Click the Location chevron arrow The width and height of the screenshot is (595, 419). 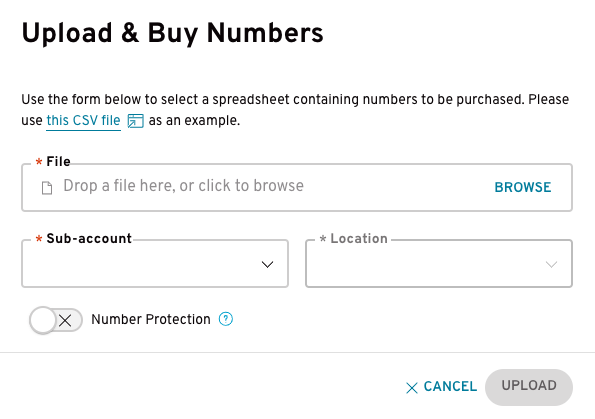(x=551, y=264)
